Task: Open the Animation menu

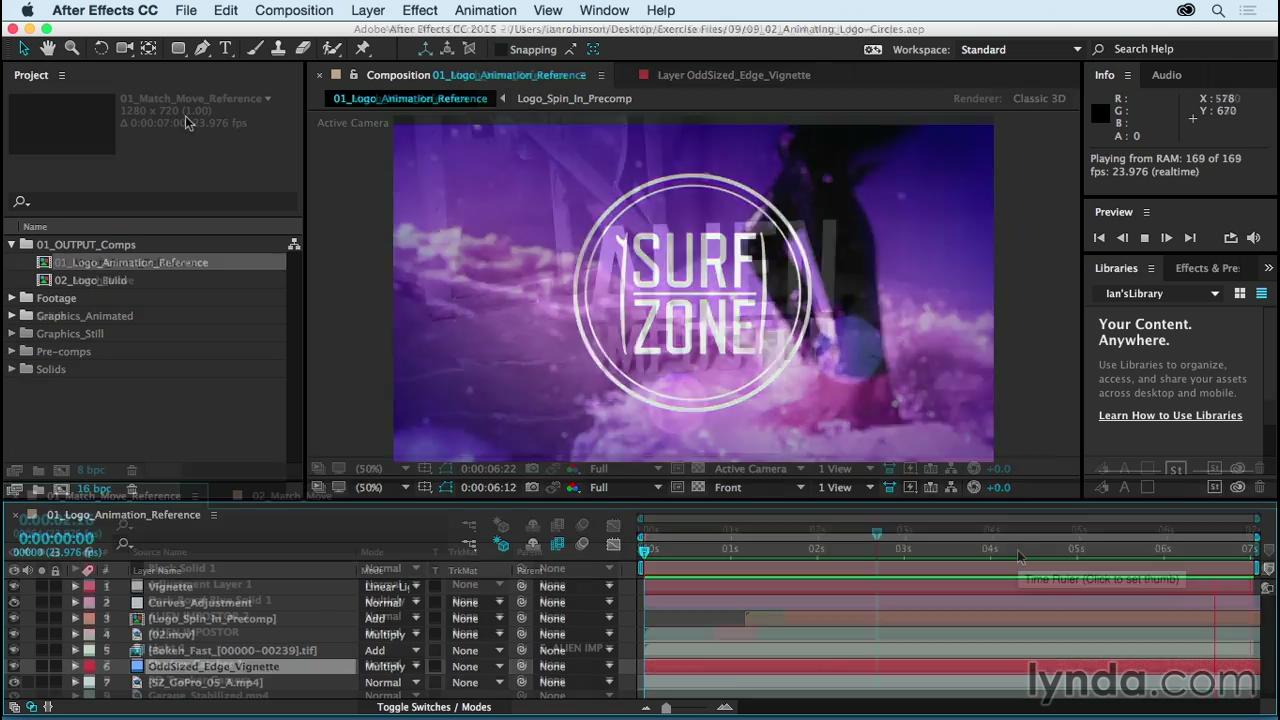Action: tap(485, 10)
